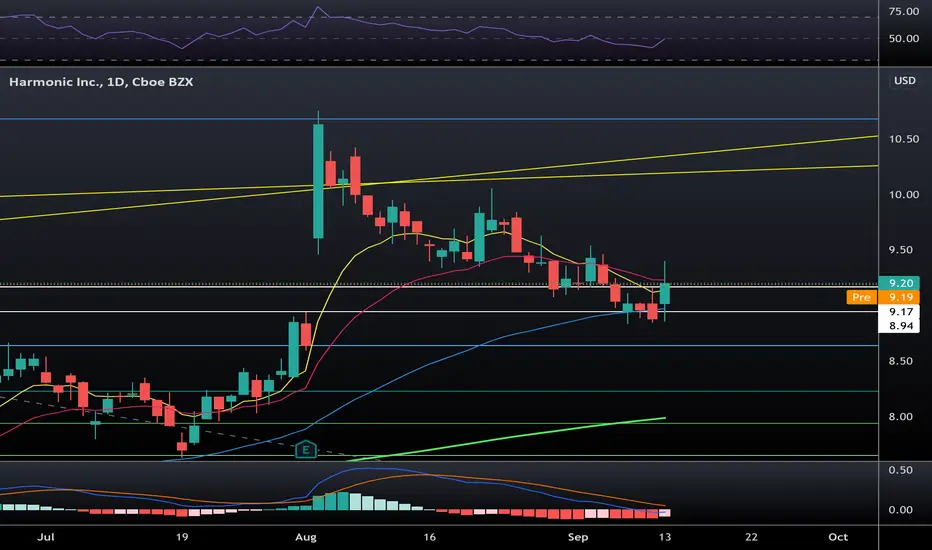The width and height of the screenshot is (932, 550).
Task: Click the 8.94 price label
Action: pyautogui.click(x=900, y=325)
